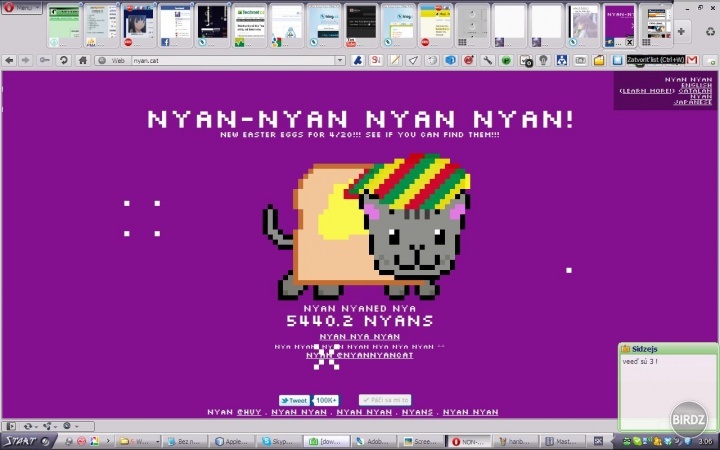Image resolution: width=720 pixels, height=450 pixels.
Task: Switch to the Facebook tab thumbnail
Action: [175, 25]
